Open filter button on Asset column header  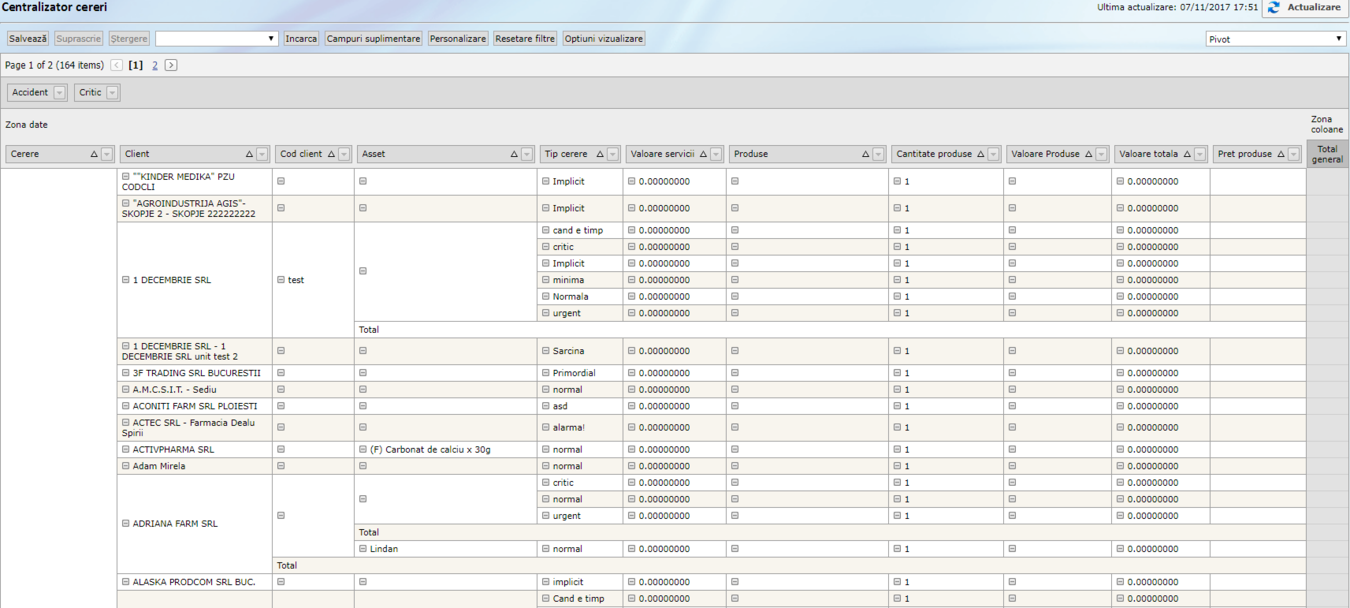click(x=527, y=155)
